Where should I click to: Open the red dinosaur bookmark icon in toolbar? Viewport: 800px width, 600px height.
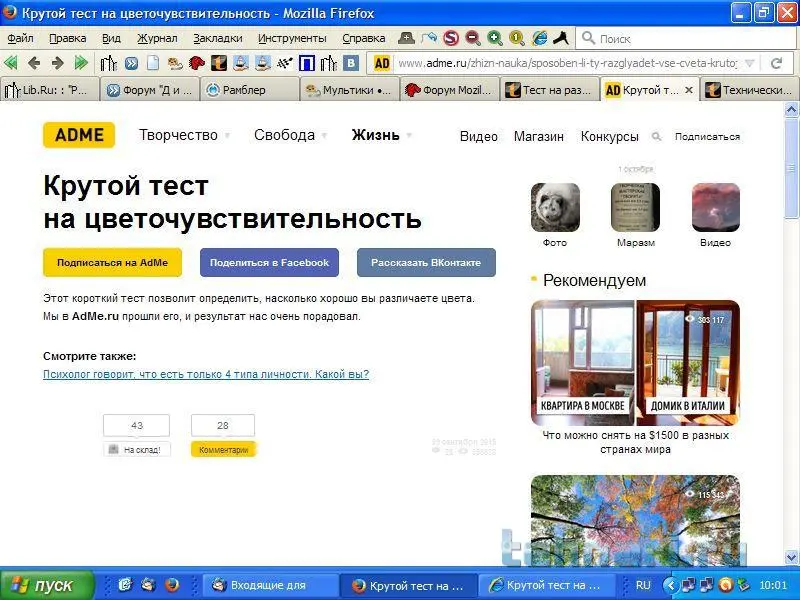point(197,63)
